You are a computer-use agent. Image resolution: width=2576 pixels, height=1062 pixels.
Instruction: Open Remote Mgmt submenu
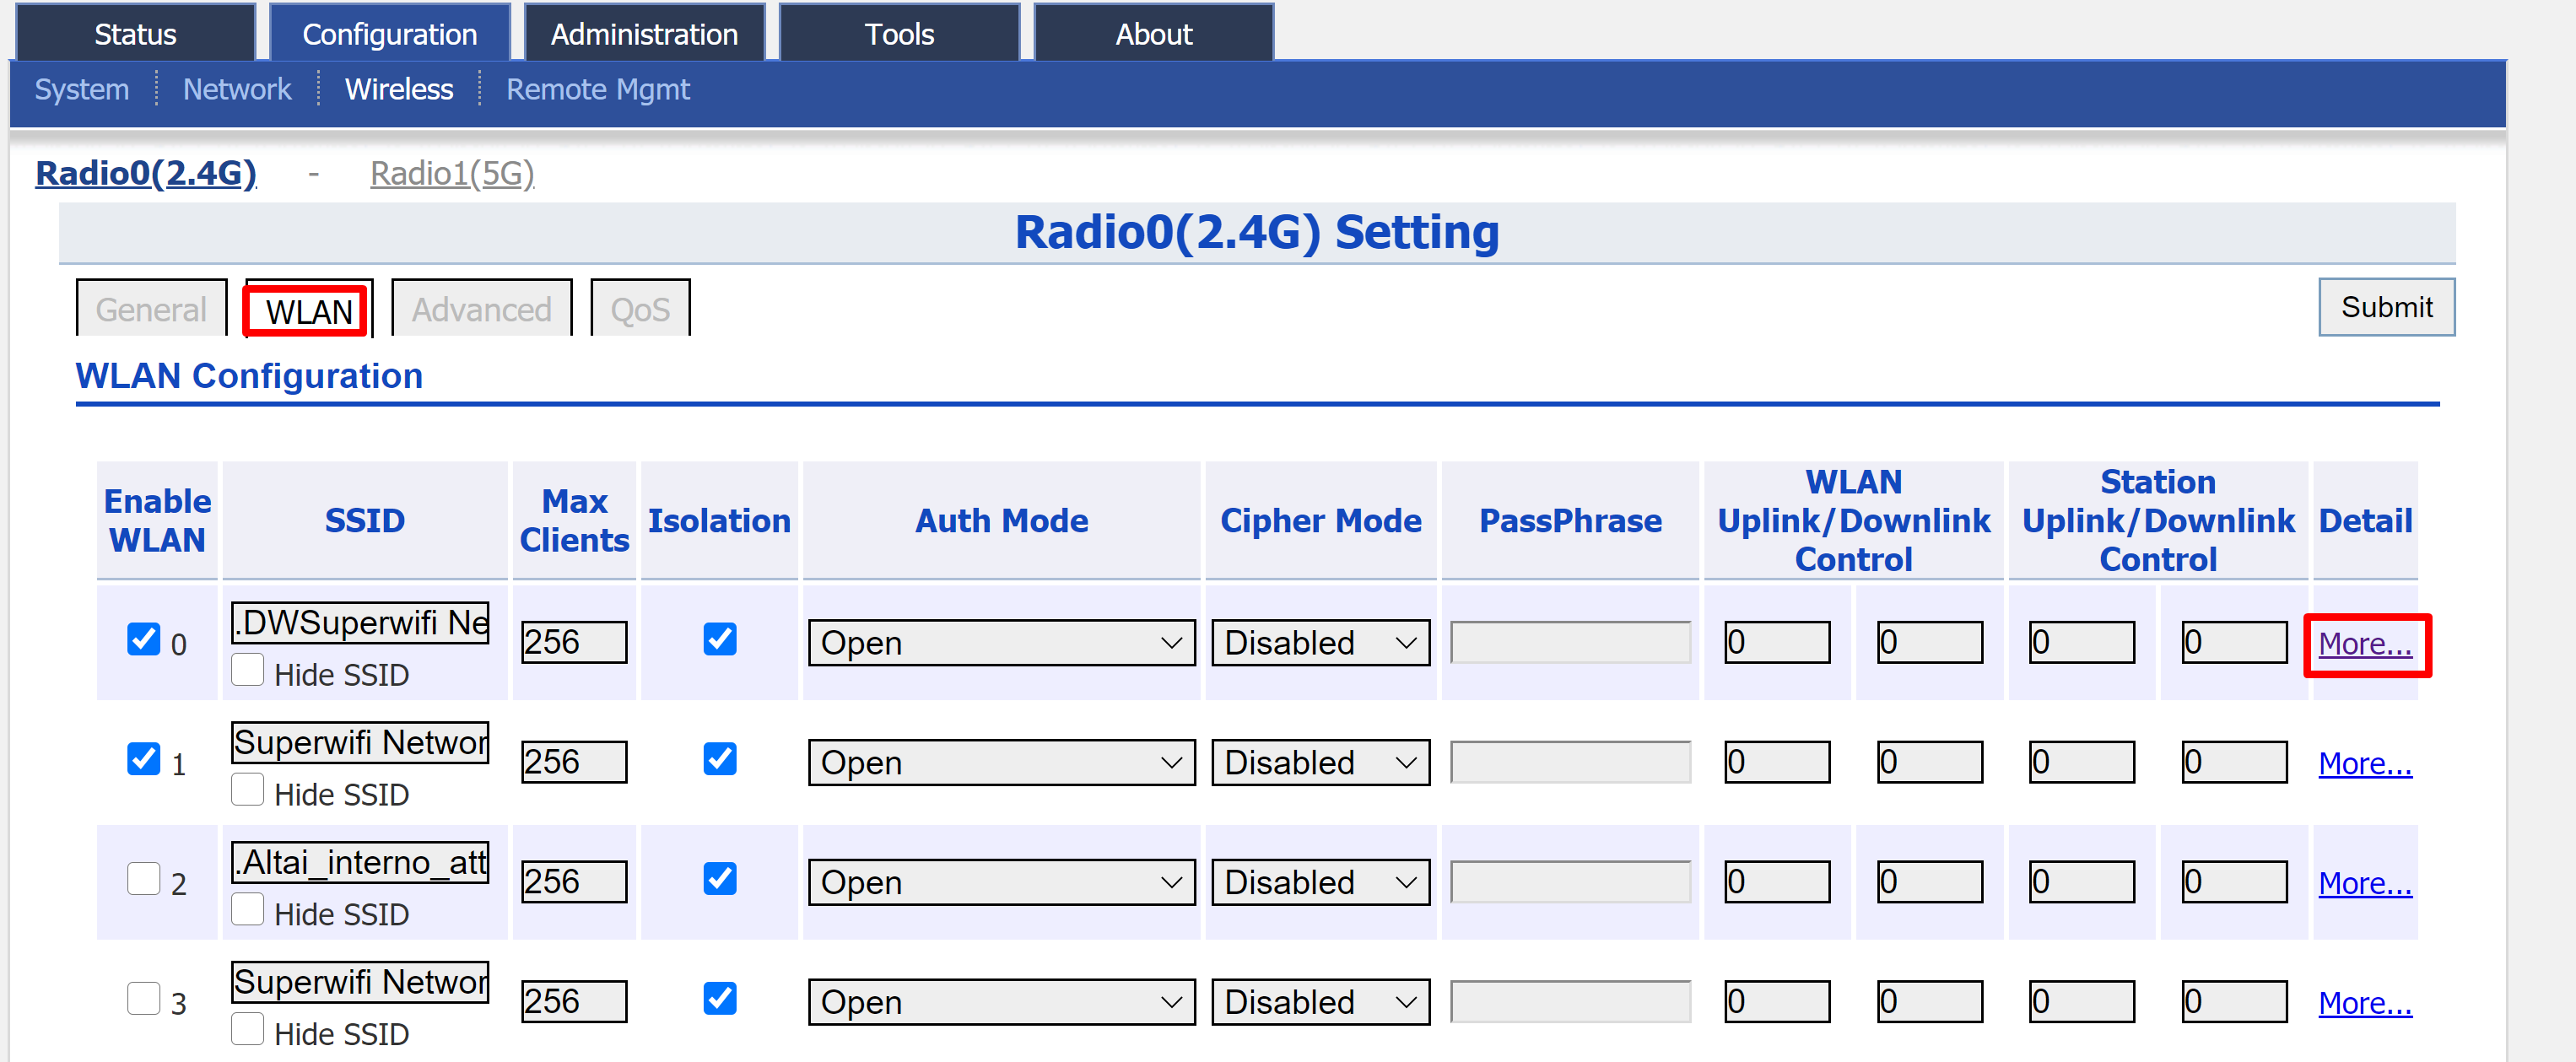(597, 90)
